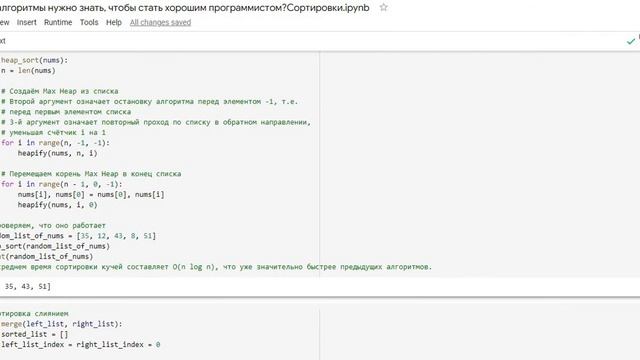Click the comment starting '# 3-й аргумент означает'

click(x=156, y=122)
